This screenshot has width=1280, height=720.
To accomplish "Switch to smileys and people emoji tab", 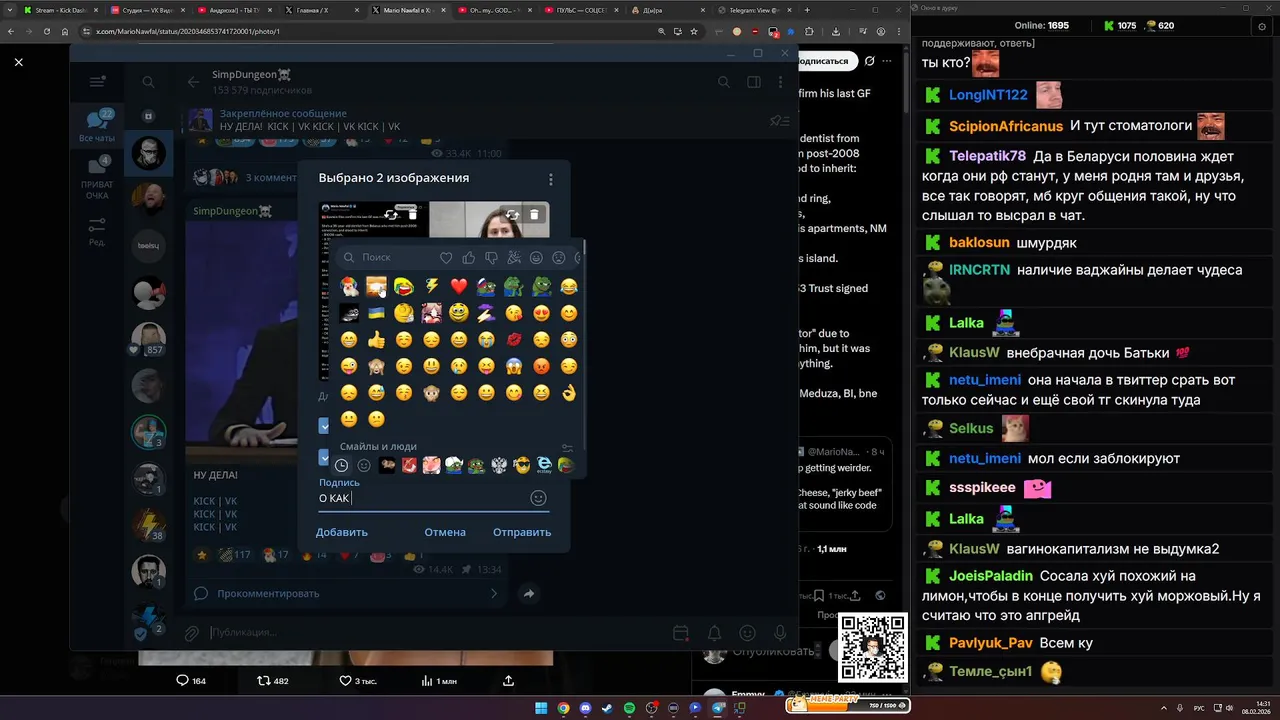I will [364, 465].
